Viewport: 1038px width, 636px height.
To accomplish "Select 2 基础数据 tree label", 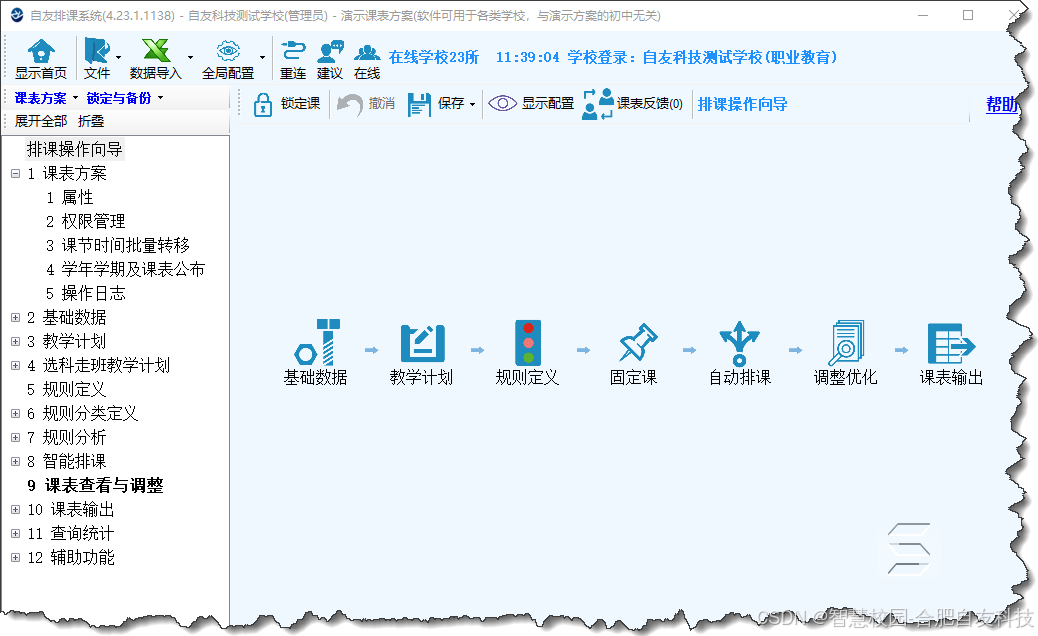I will pyautogui.click(x=67, y=318).
